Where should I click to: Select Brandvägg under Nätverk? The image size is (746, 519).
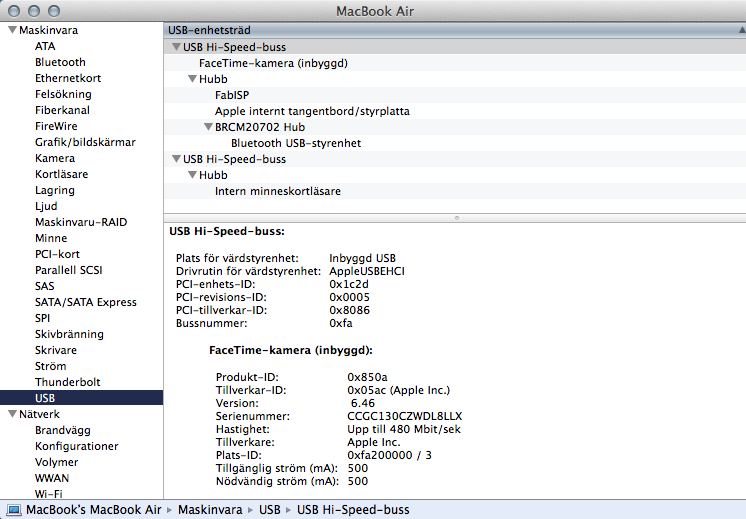point(63,430)
